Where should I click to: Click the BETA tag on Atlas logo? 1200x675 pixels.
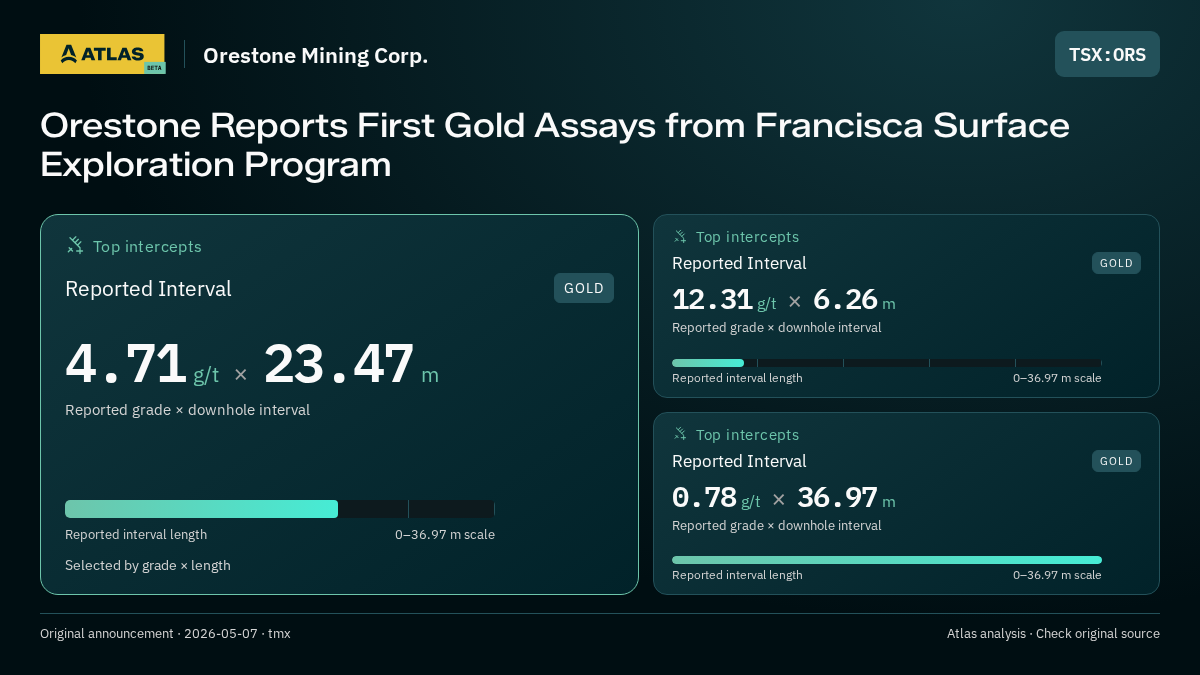pyautogui.click(x=154, y=68)
